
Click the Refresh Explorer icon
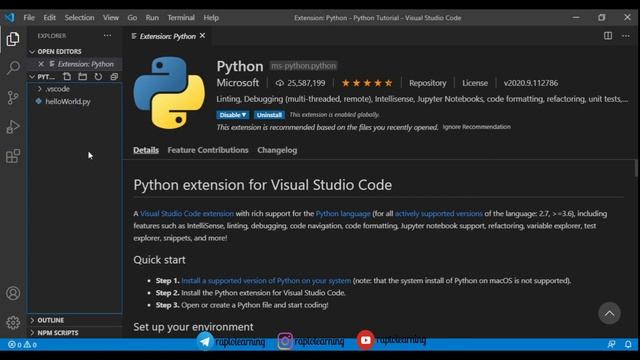click(98, 77)
